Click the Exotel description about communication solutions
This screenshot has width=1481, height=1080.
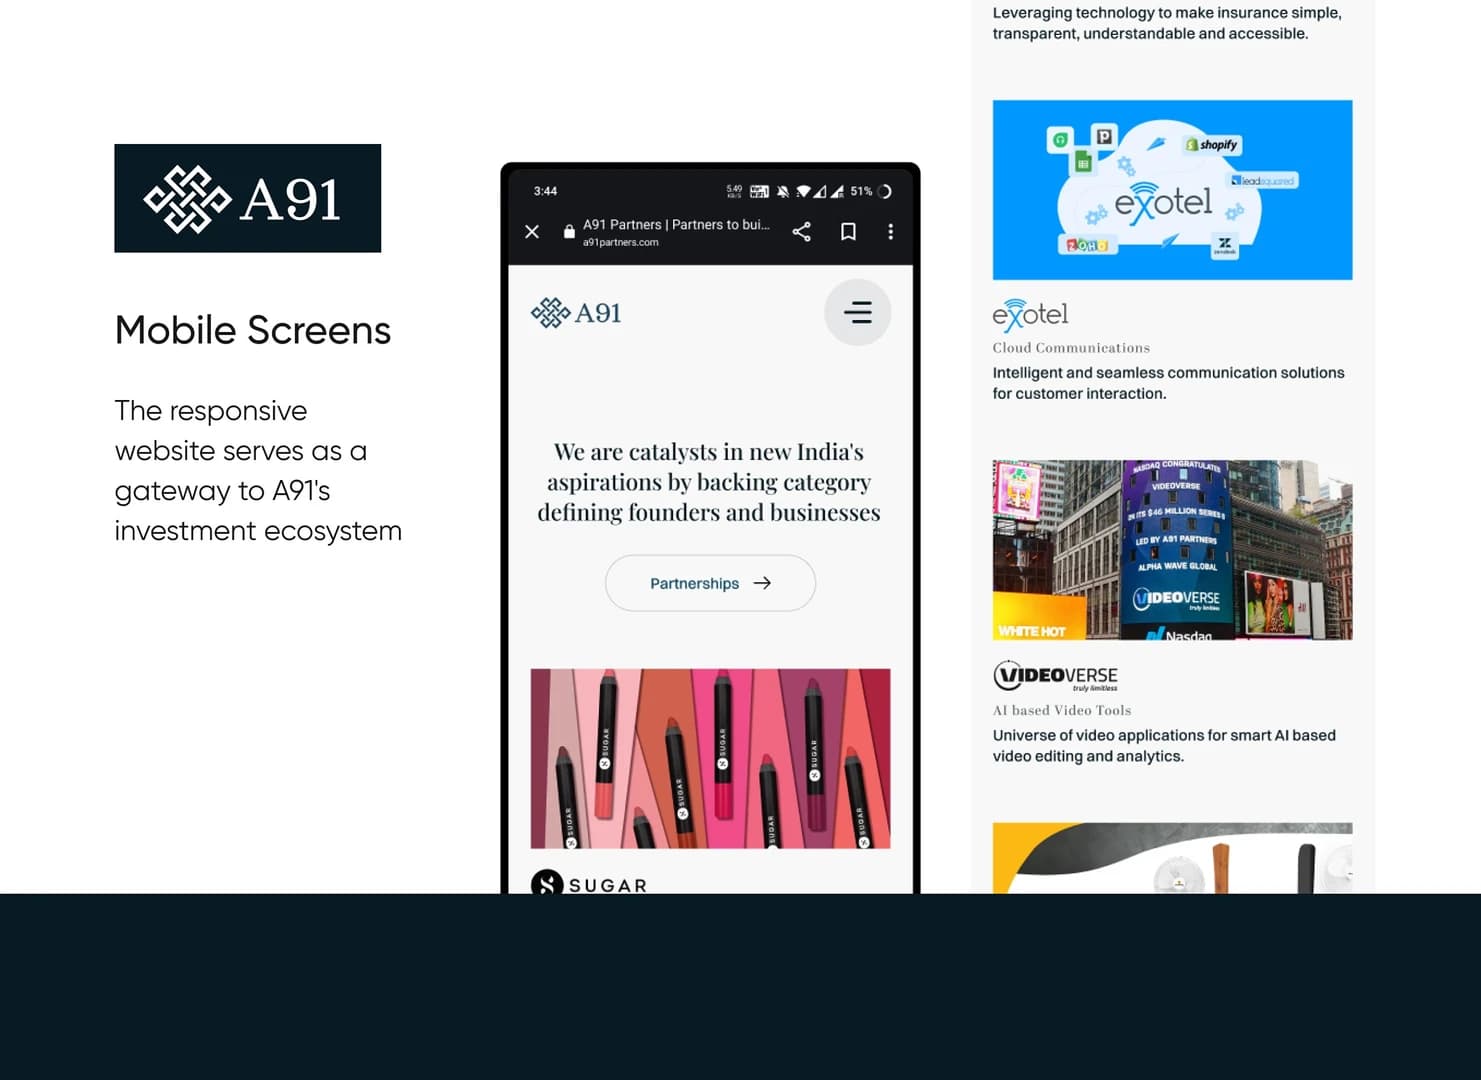click(1168, 383)
